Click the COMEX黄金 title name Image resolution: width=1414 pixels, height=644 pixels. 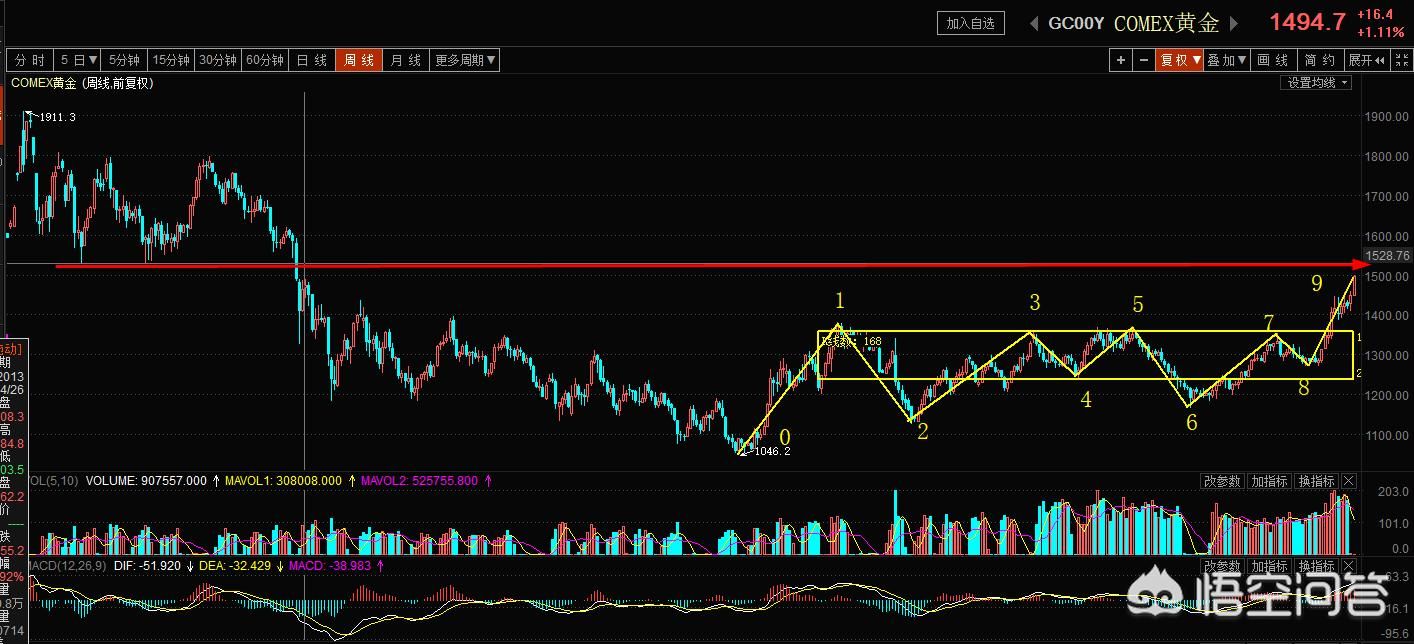click(1167, 23)
